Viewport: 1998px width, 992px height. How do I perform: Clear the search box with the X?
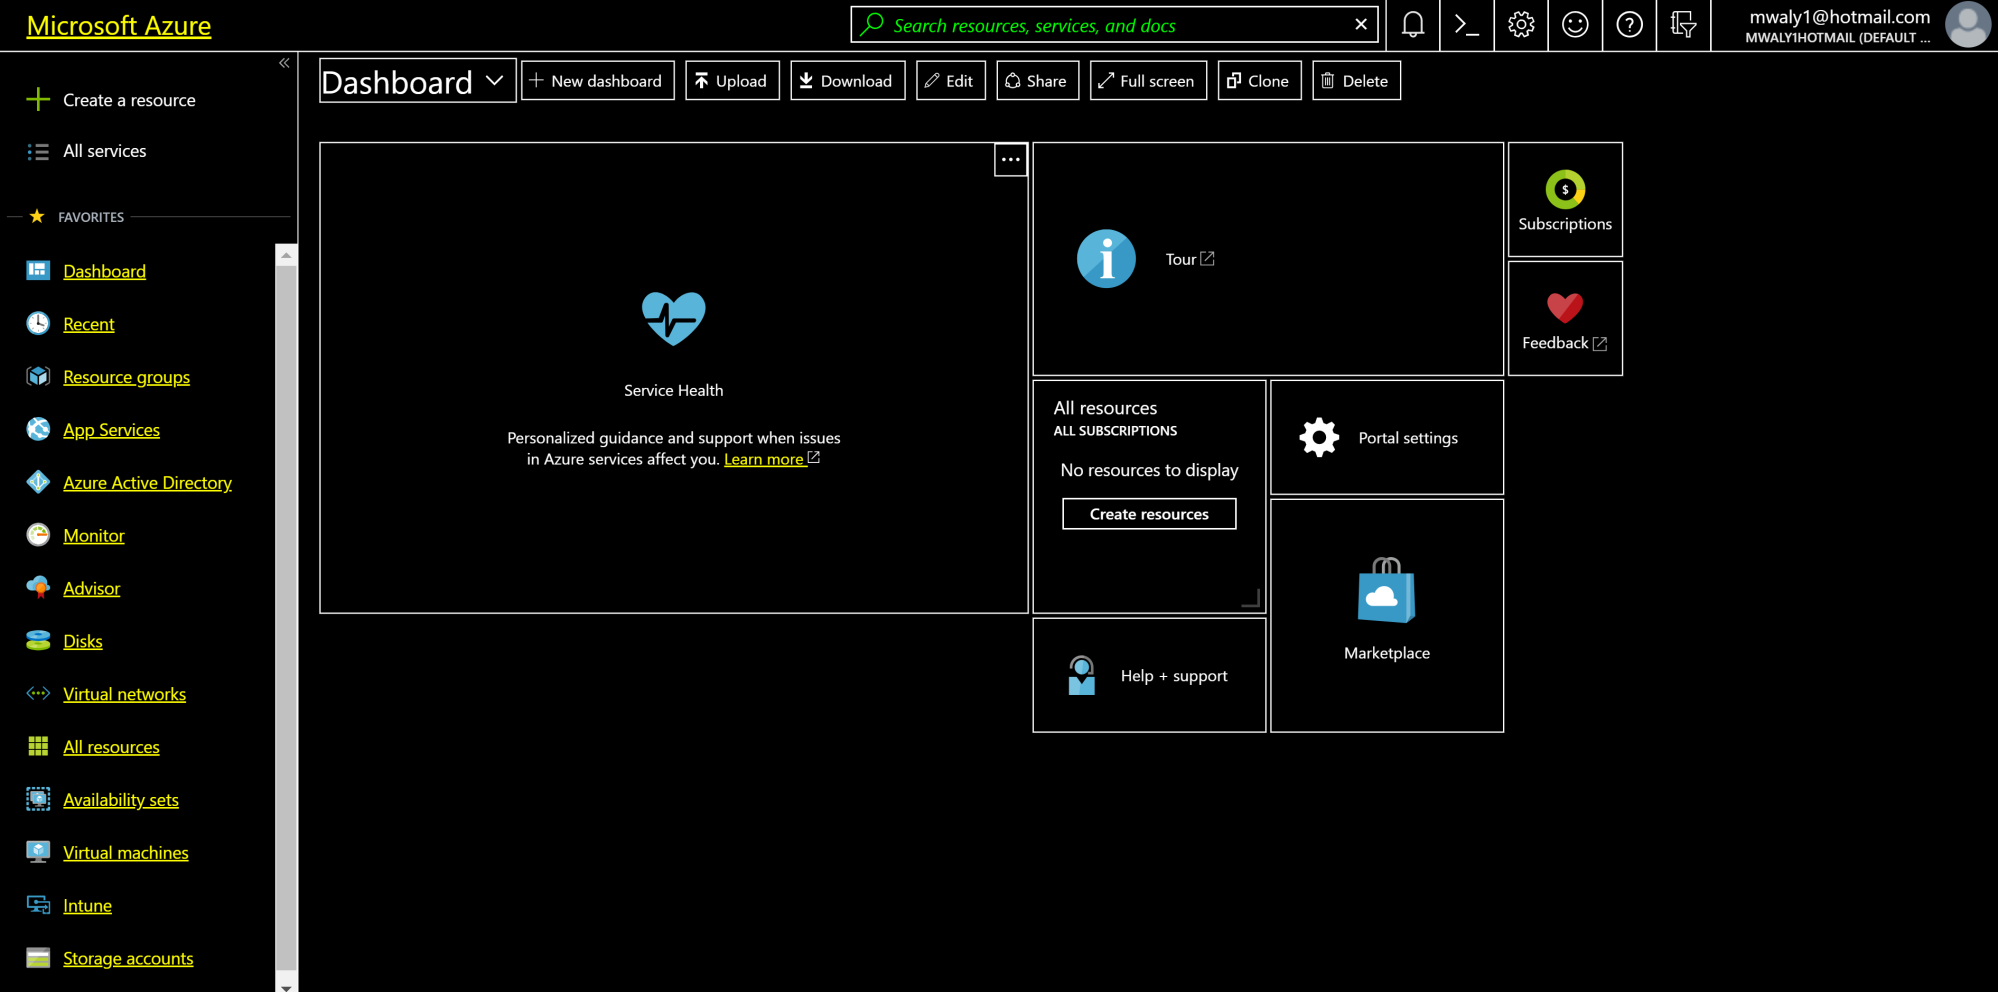click(x=1360, y=25)
